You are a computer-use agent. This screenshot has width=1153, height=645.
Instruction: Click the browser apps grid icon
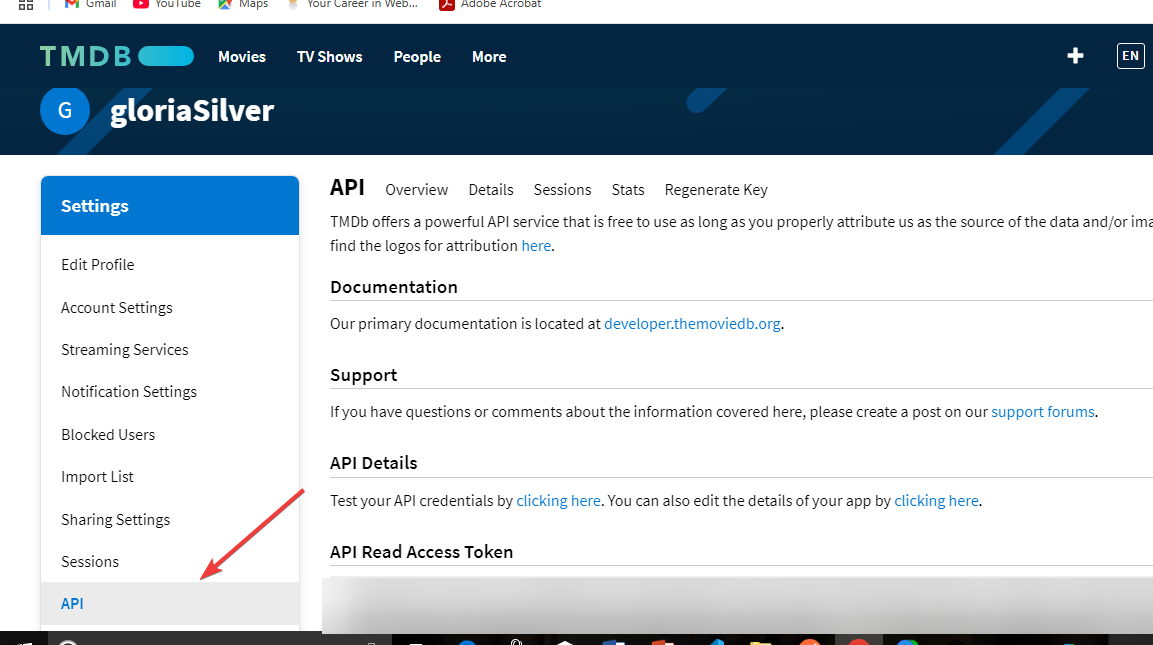click(x=26, y=4)
